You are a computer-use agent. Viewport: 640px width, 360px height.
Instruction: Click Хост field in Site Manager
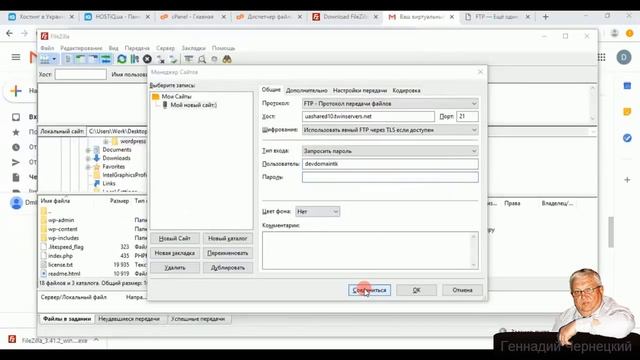click(368, 116)
